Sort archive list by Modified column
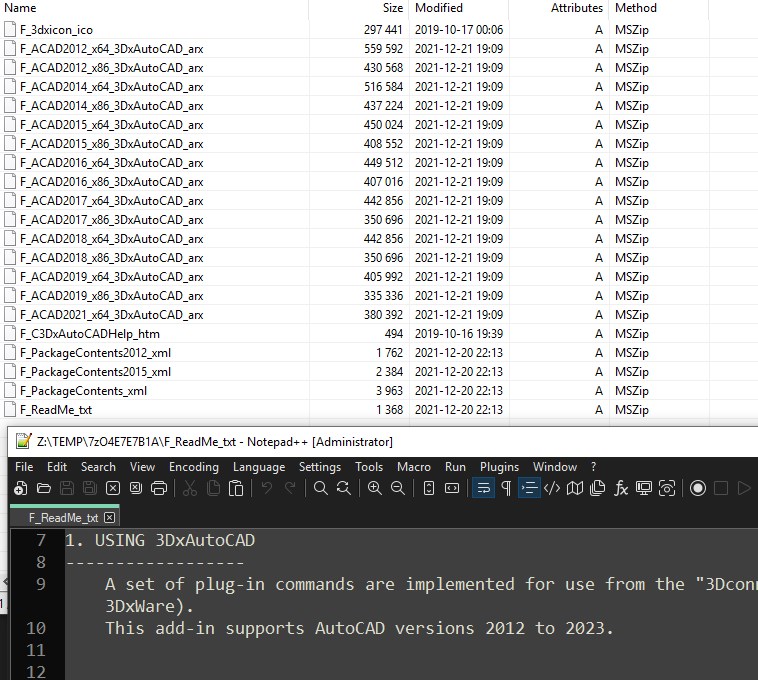Screen dimensions: 758x680 coord(439,8)
